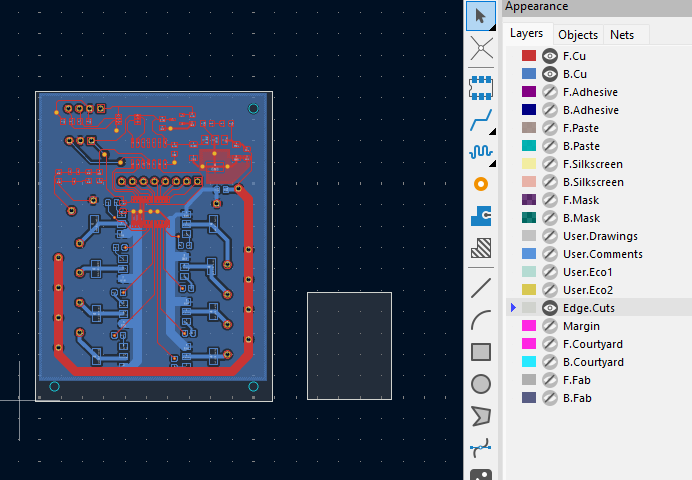Select the Draw Arc tool
Screen dimensions: 692x480
481,320
